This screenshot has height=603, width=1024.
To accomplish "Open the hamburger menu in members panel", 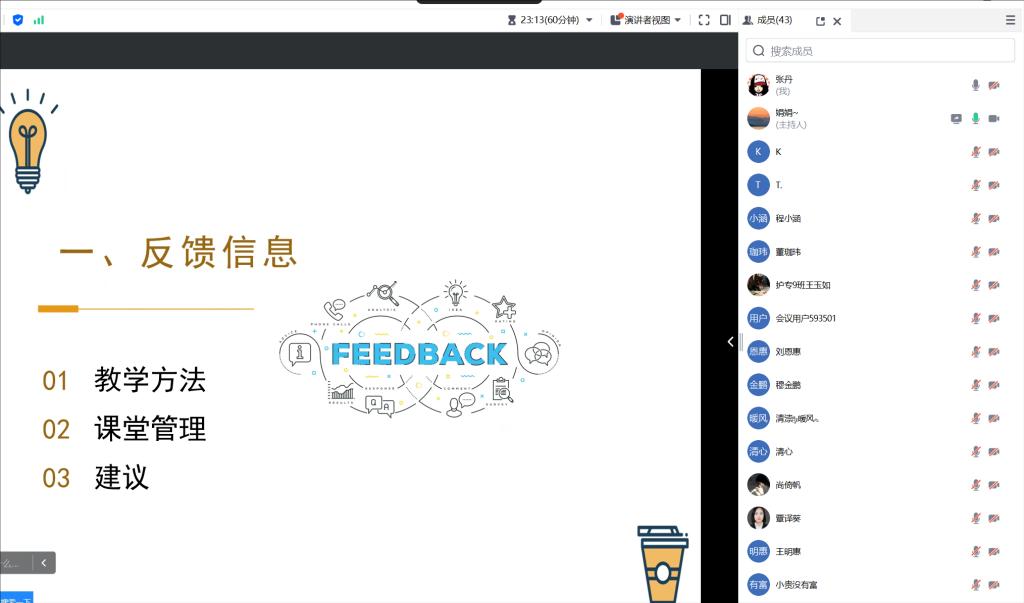I will click(1010, 19).
